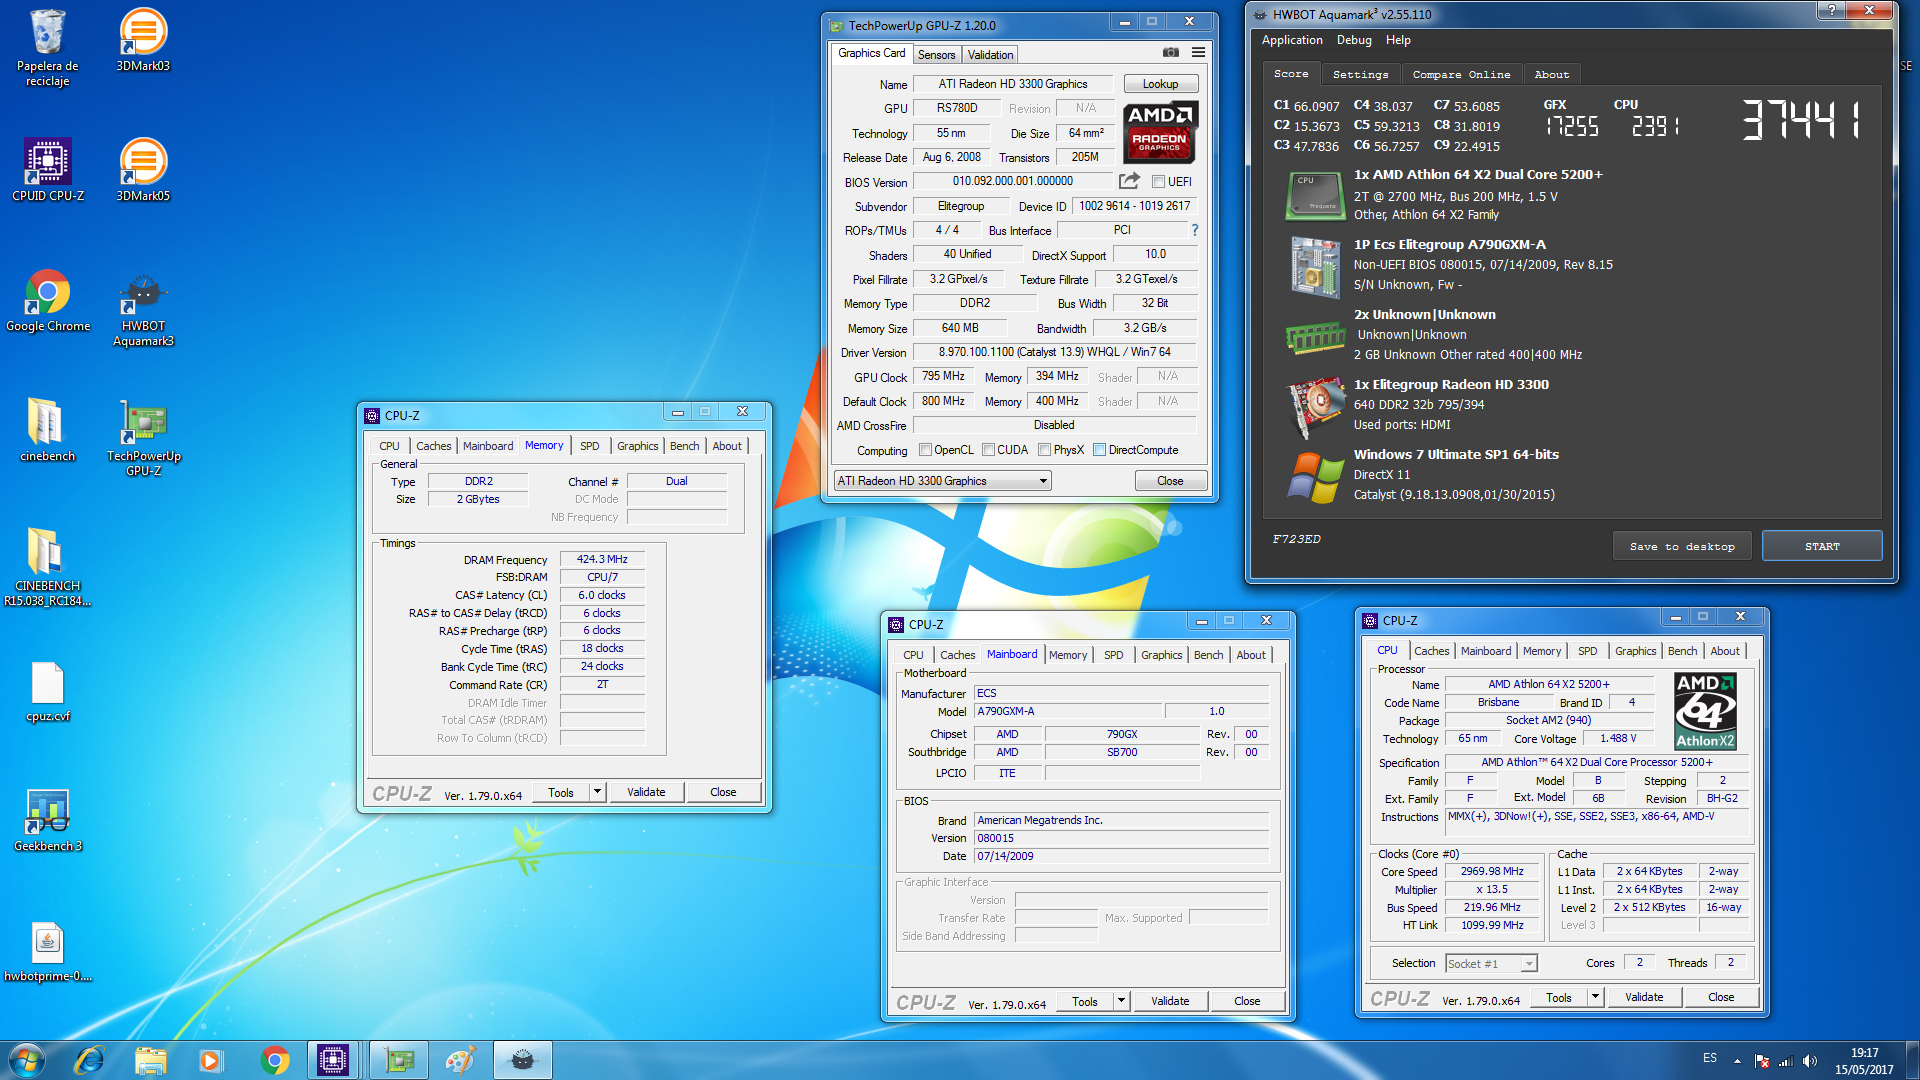Screen dimensions: 1920x1080
Task: Click the GPU-Z screenshot camera icon
Action: [x=1170, y=53]
